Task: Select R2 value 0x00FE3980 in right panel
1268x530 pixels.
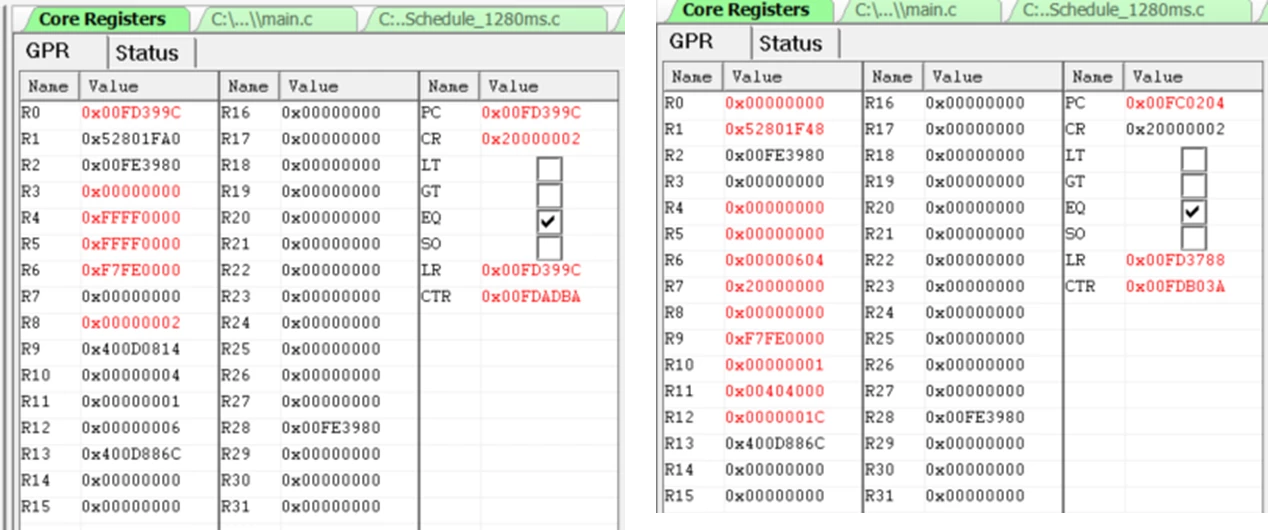Action: tap(775, 155)
